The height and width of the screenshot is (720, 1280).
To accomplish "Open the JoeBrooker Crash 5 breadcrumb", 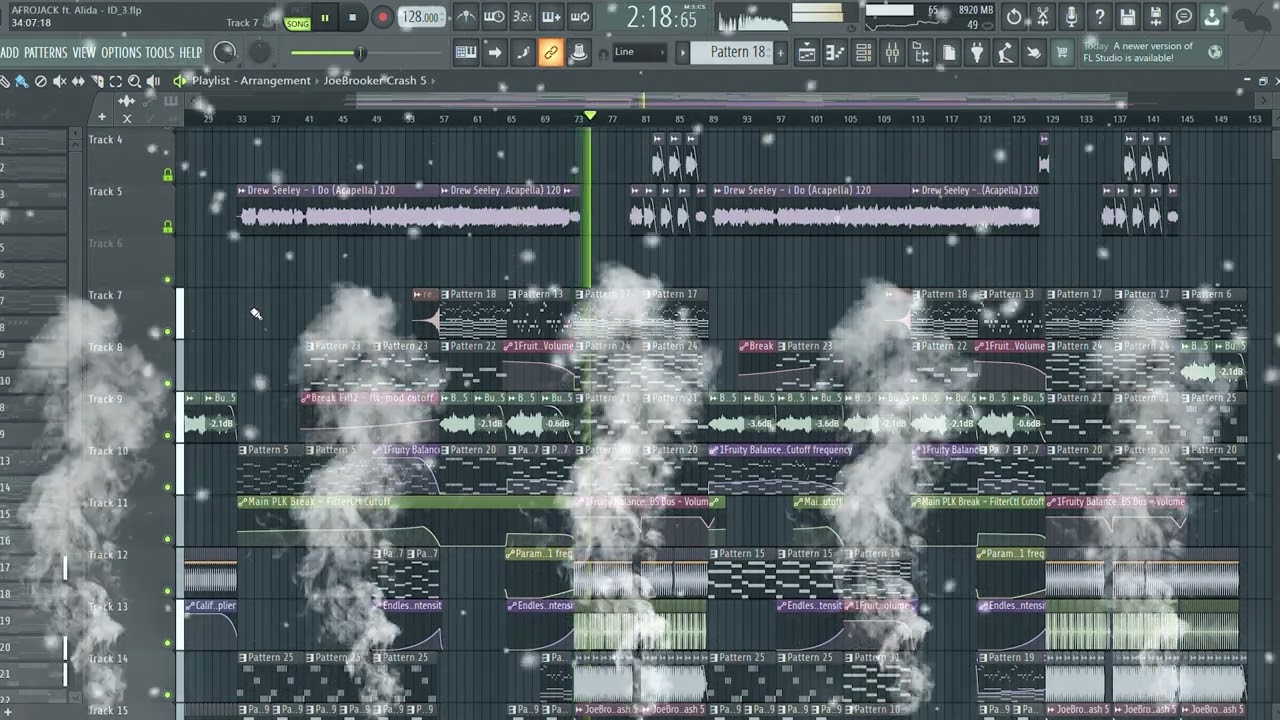I will (x=375, y=81).
